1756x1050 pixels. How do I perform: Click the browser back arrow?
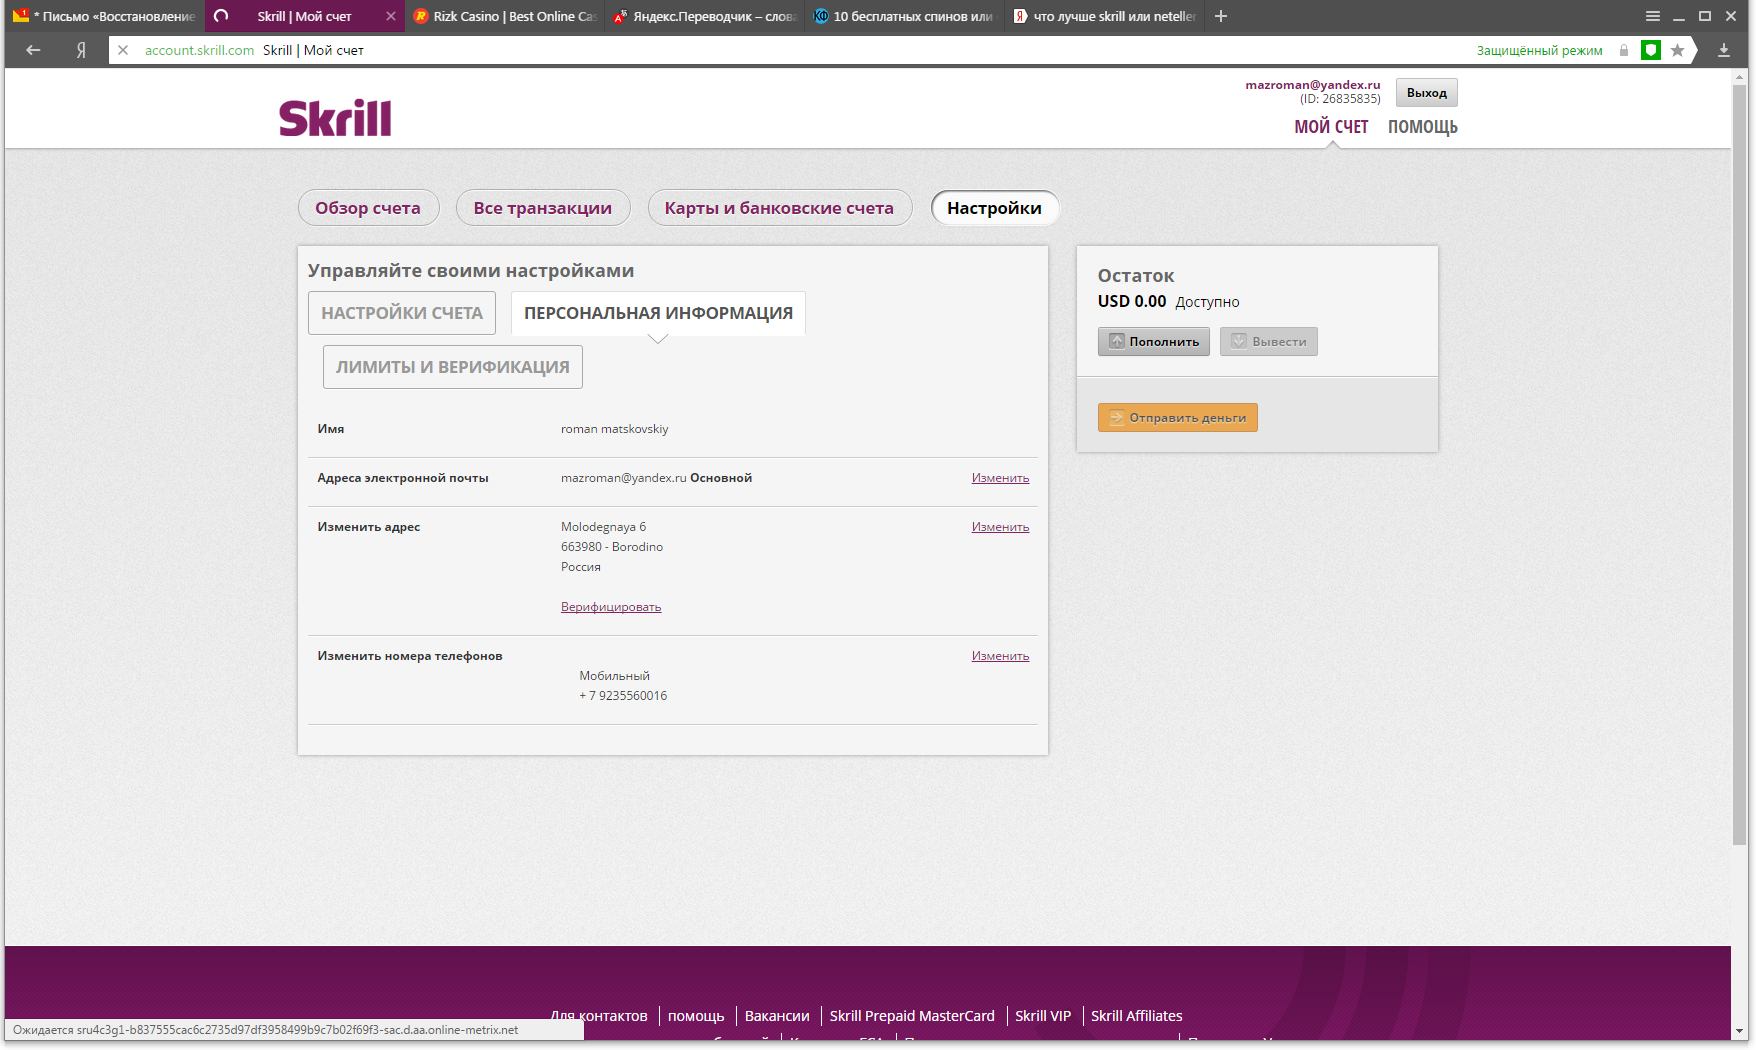point(33,50)
